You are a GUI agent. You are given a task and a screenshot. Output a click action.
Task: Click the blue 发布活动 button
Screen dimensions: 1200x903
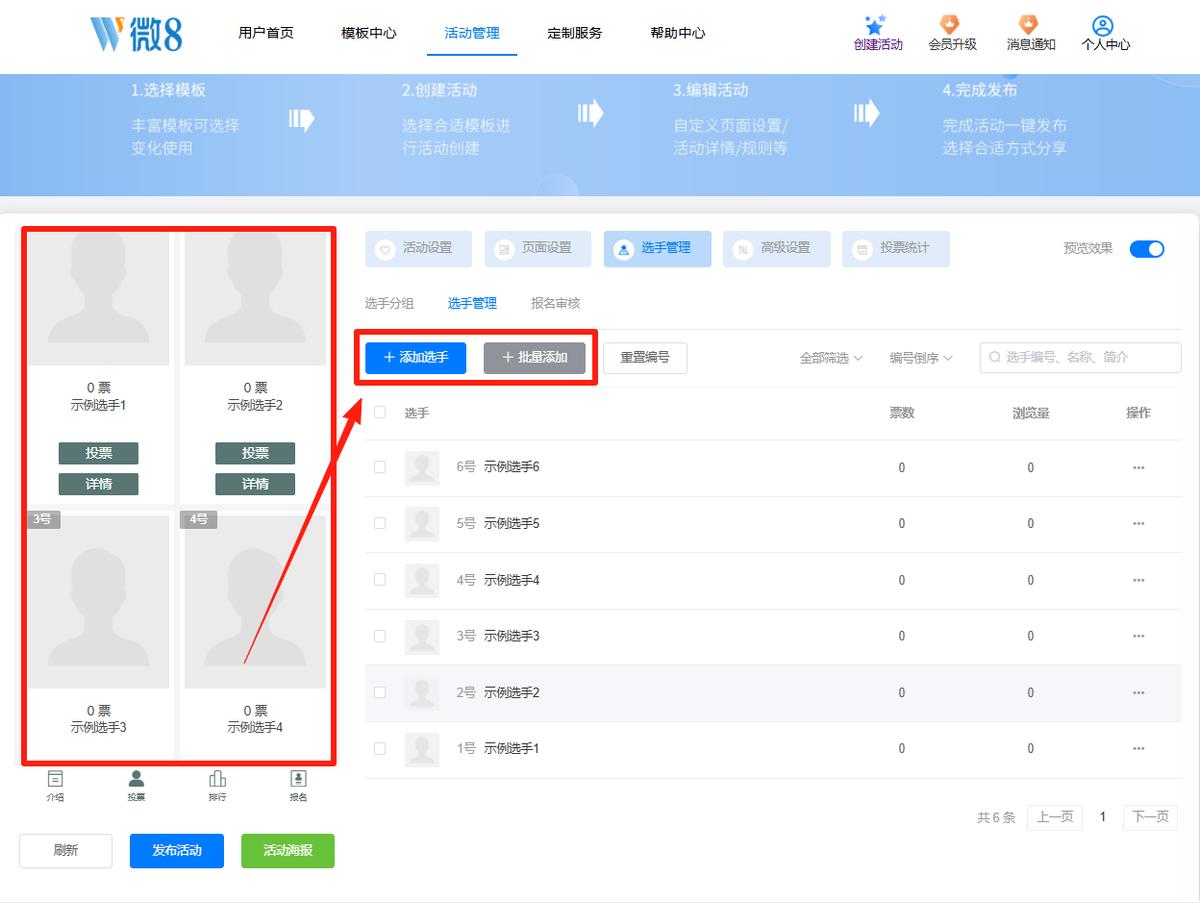pos(177,851)
